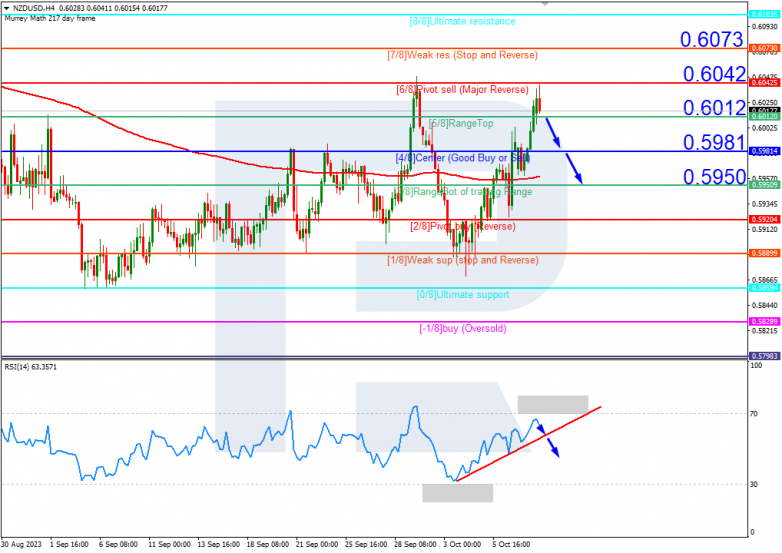The width and height of the screenshot is (782, 553).
Task: Select the [2/8]Pivot buy (Reverse) label
Action: tap(463, 226)
